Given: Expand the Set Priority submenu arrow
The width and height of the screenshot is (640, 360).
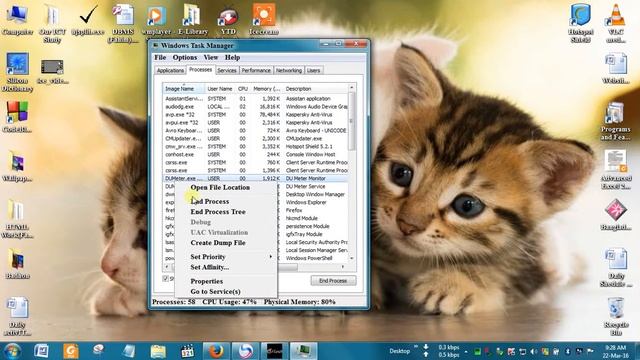Looking at the screenshot, I should click(270, 257).
